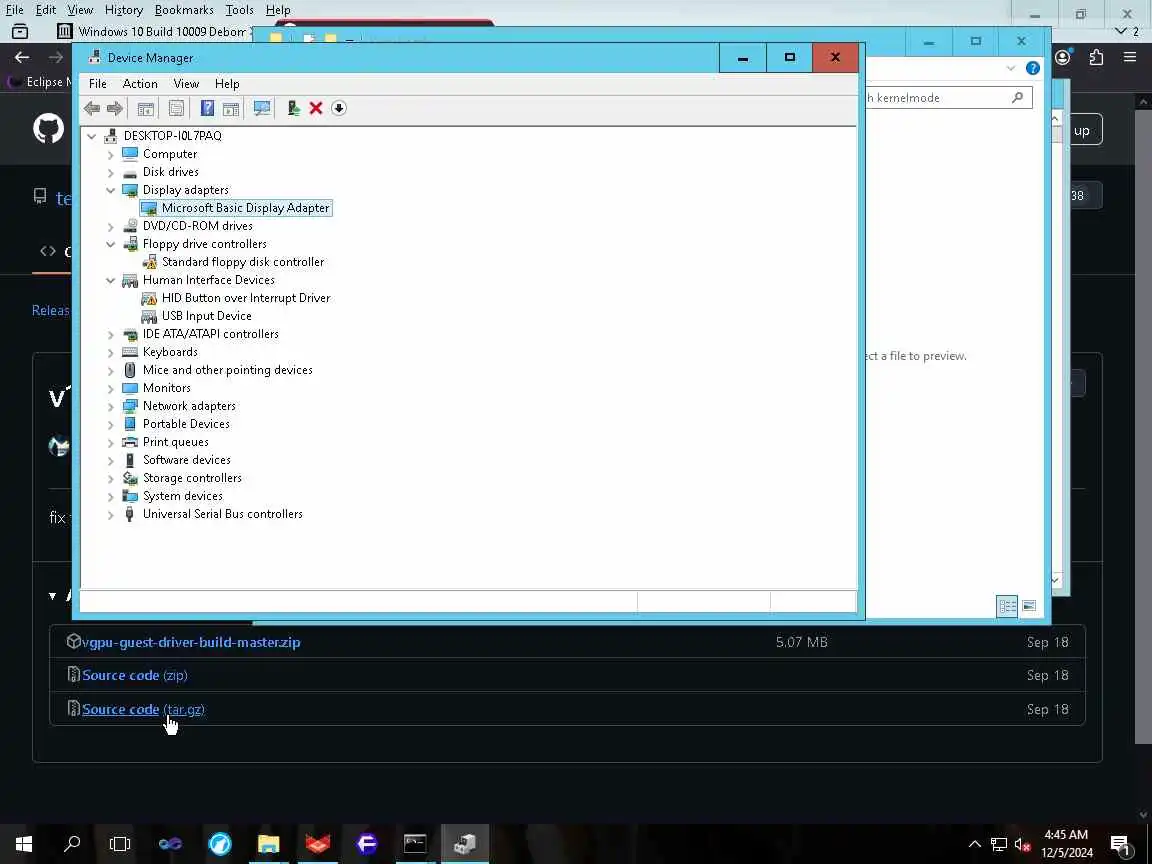Download Source code (tar.gz)
Viewport: 1152px width, 864px height.
click(x=143, y=709)
